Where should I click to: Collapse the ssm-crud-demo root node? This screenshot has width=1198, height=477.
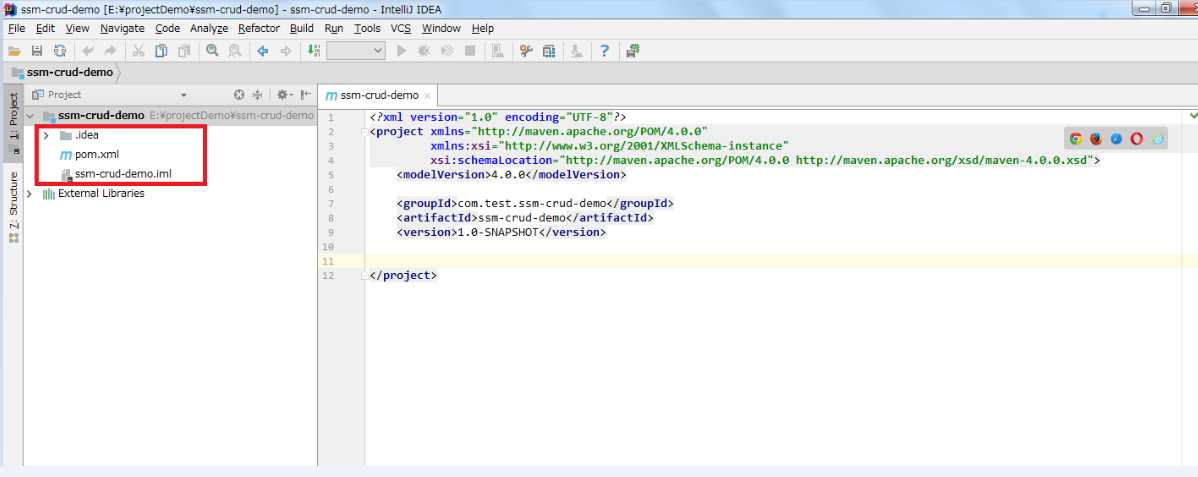click(31, 115)
